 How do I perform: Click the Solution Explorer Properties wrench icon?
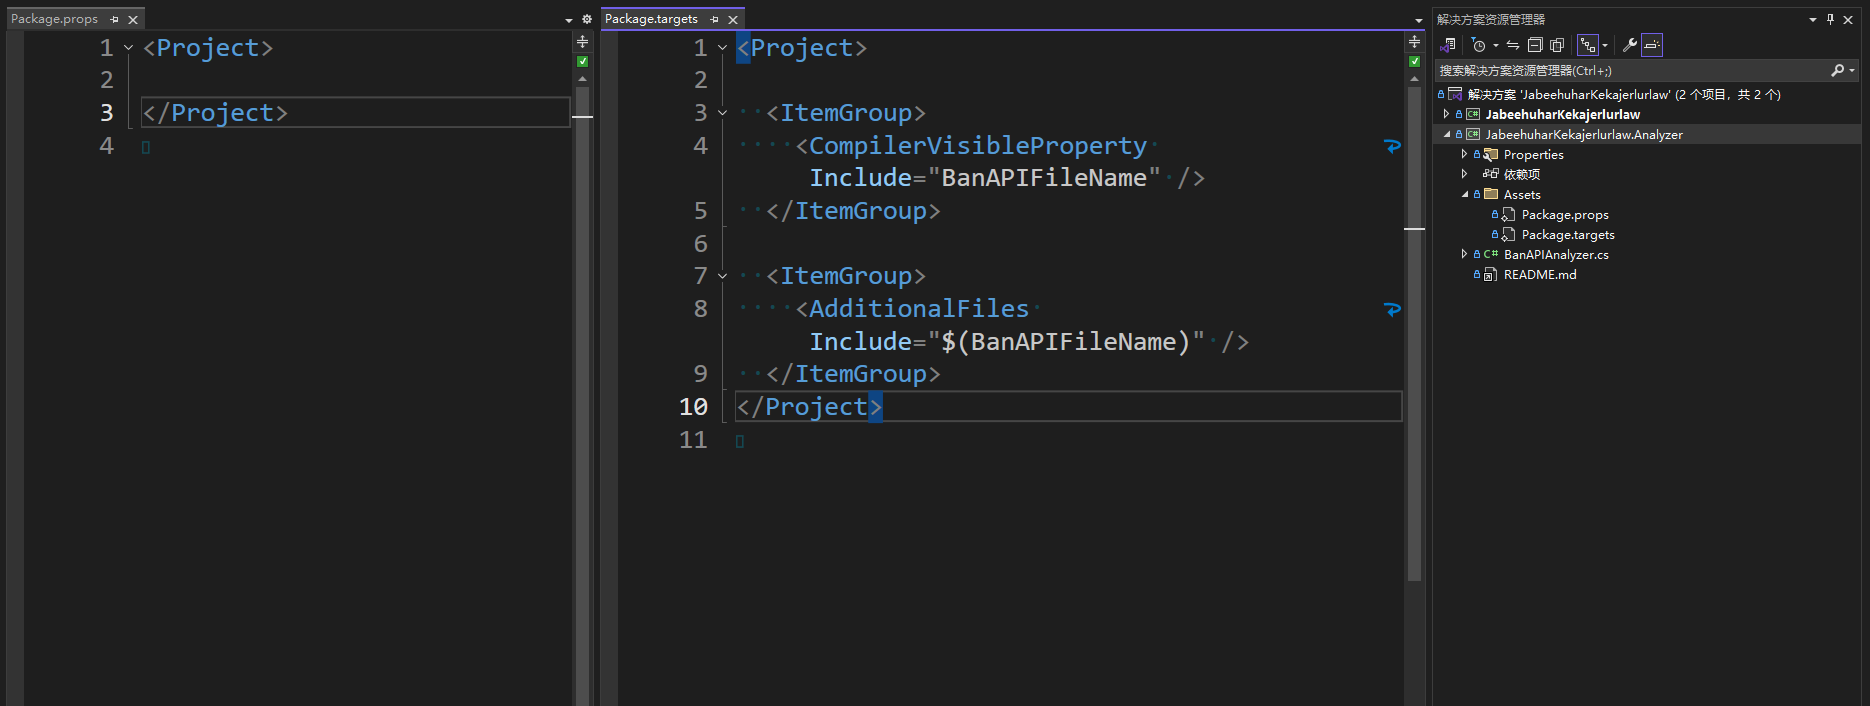pos(1629,45)
